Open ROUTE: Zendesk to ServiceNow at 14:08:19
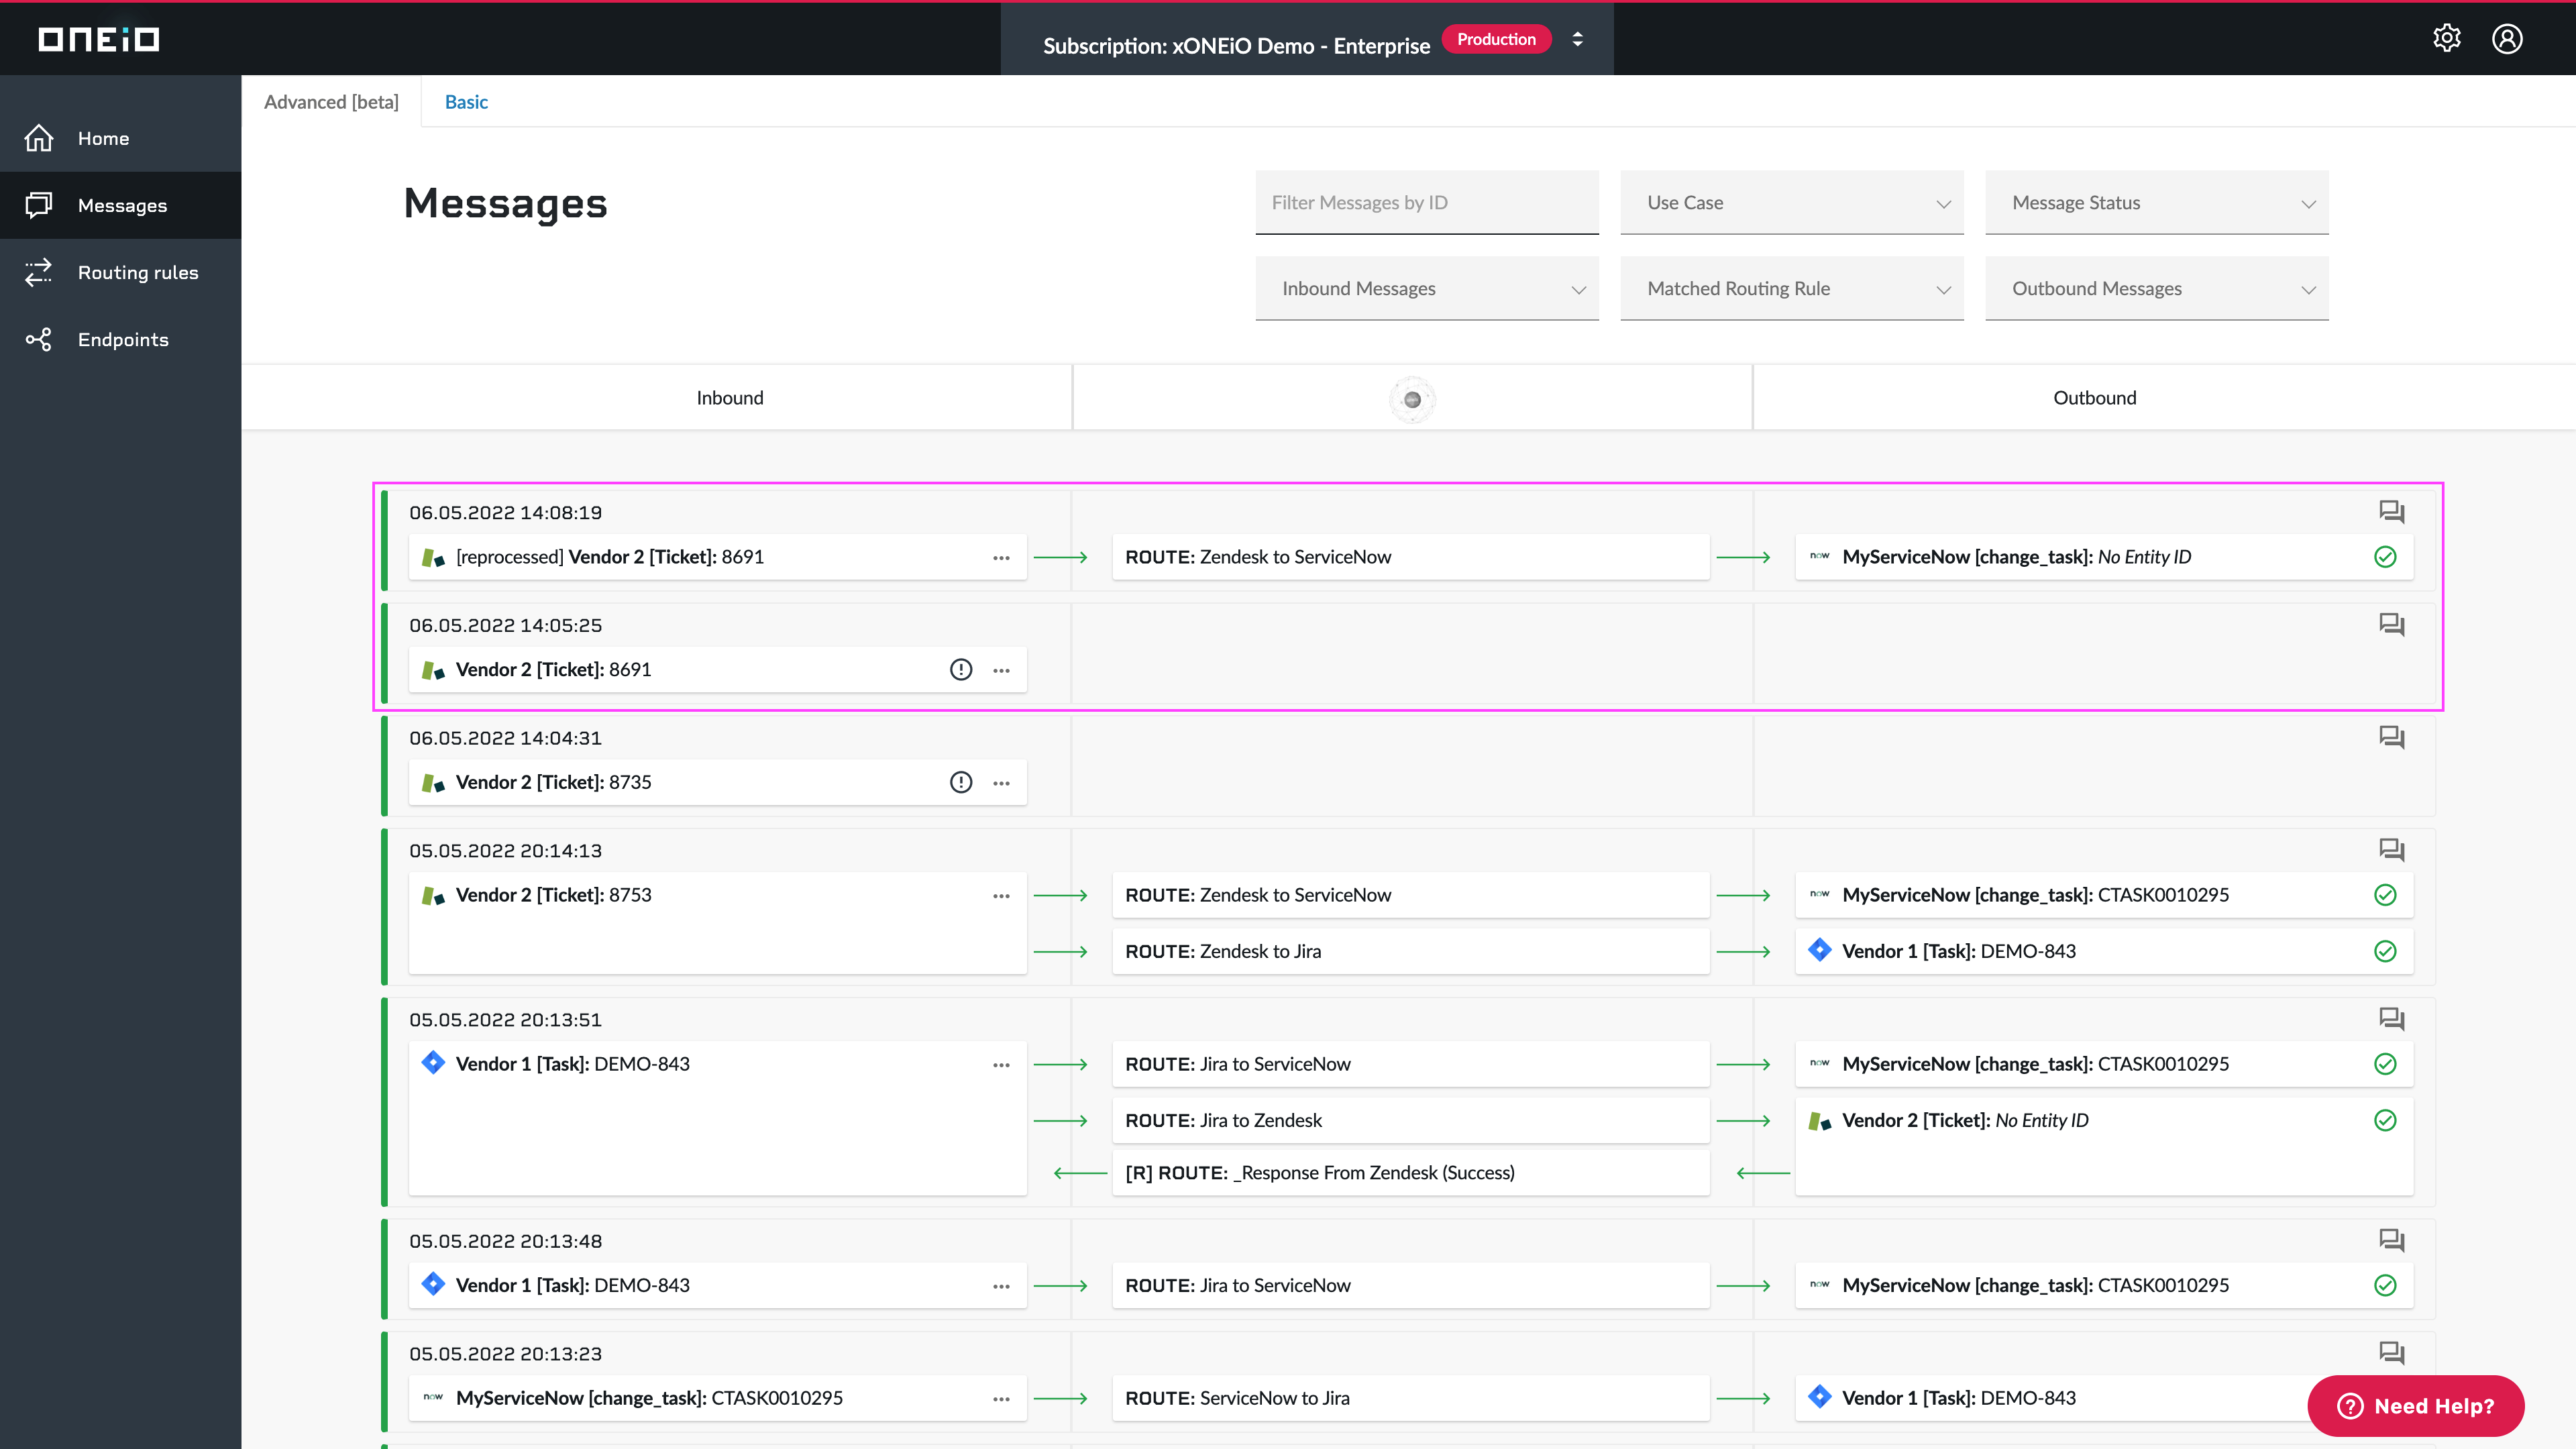The height and width of the screenshot is (1449, 2576). 1410,557
